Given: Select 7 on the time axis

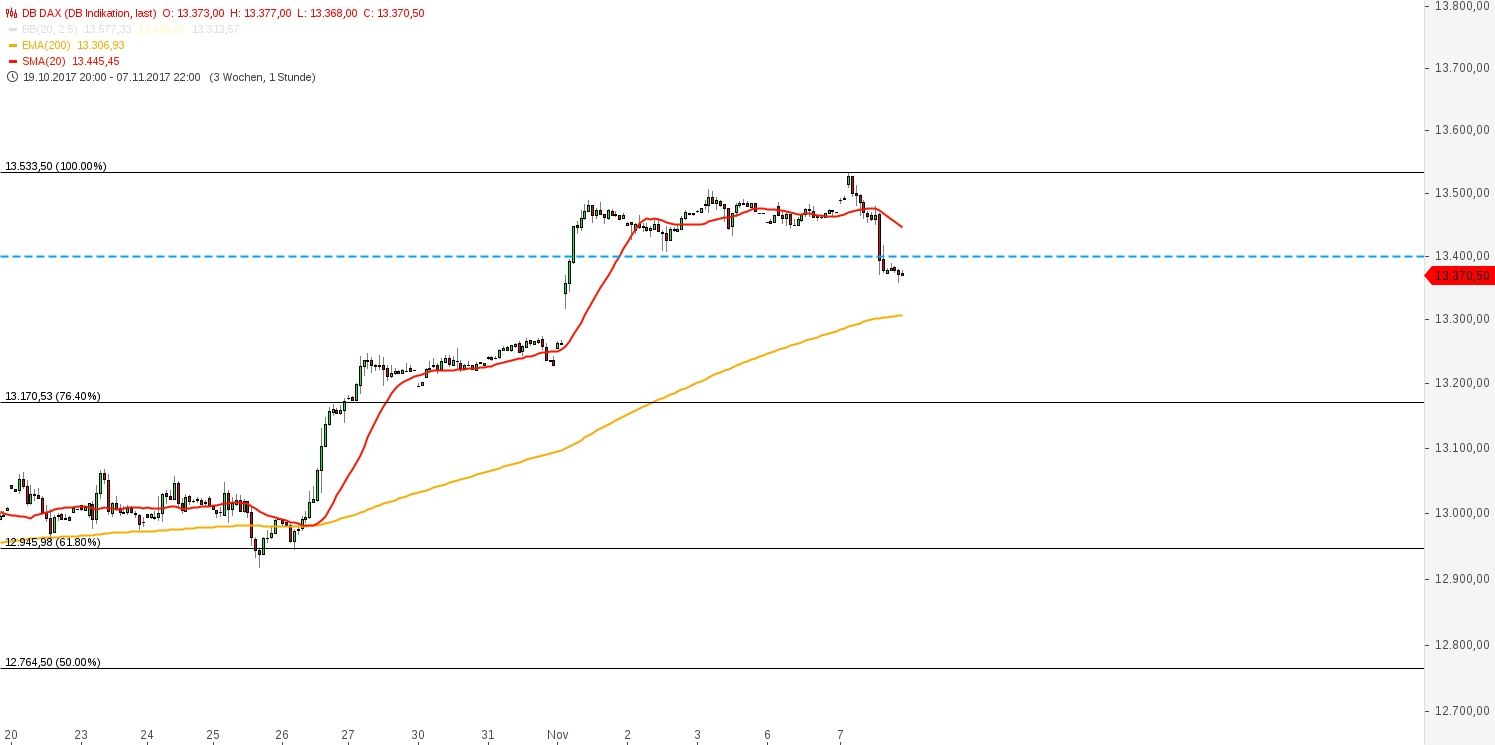Looking at the screenshot, I should coord(840,734).
